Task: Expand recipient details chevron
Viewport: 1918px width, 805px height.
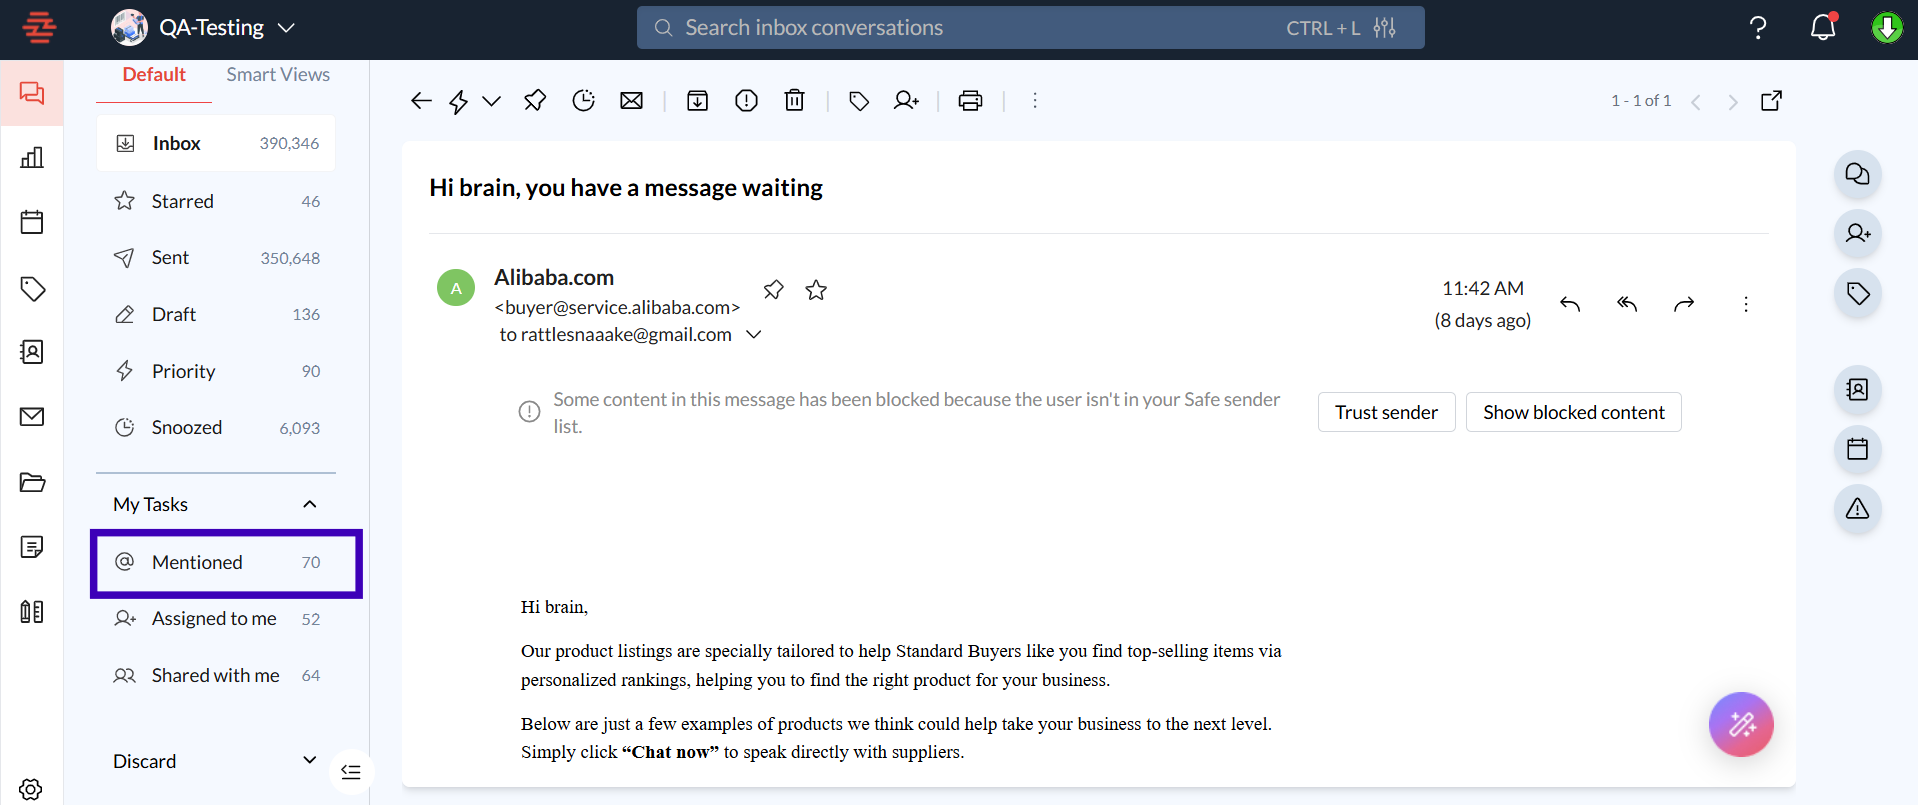Action: click(x=754, y=335)
